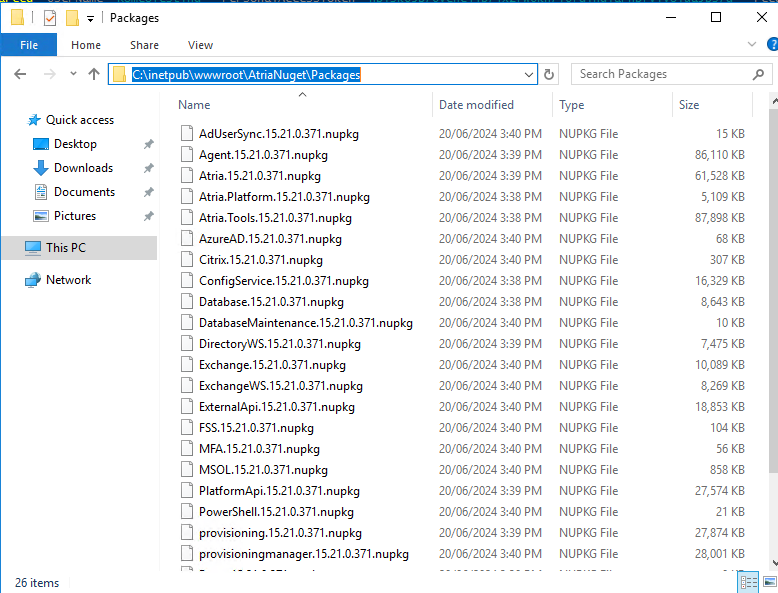
Task: Select the ConfigService.15.21.0.371.nupkg file icon
Action: 187,280
